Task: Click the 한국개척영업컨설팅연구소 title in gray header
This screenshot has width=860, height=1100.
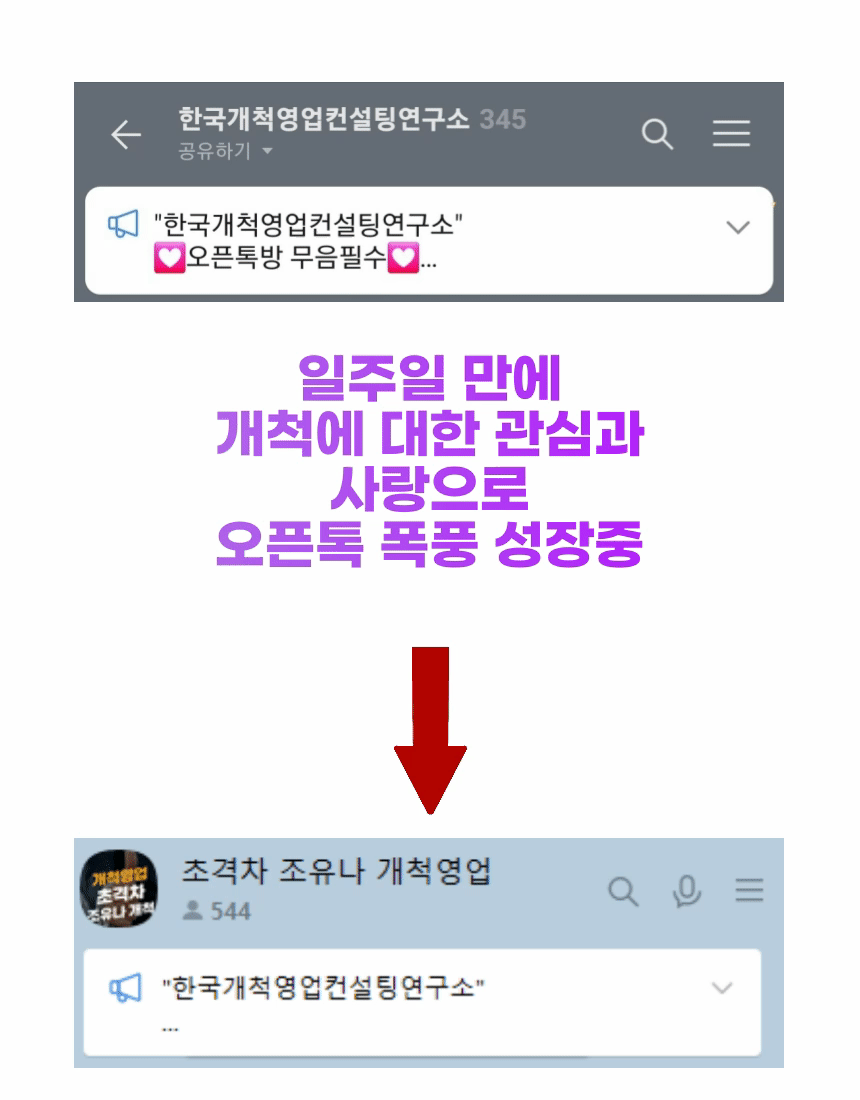Action: (x=323, y=119)
